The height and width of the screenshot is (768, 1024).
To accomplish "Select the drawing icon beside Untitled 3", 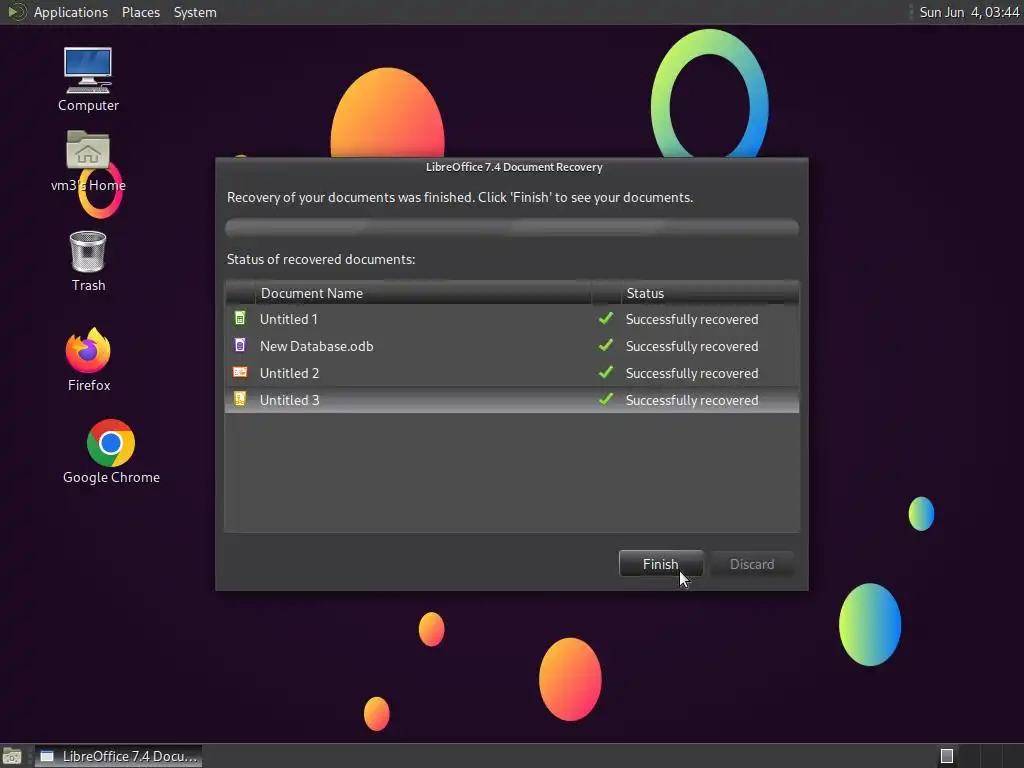I will coord(240,398).
